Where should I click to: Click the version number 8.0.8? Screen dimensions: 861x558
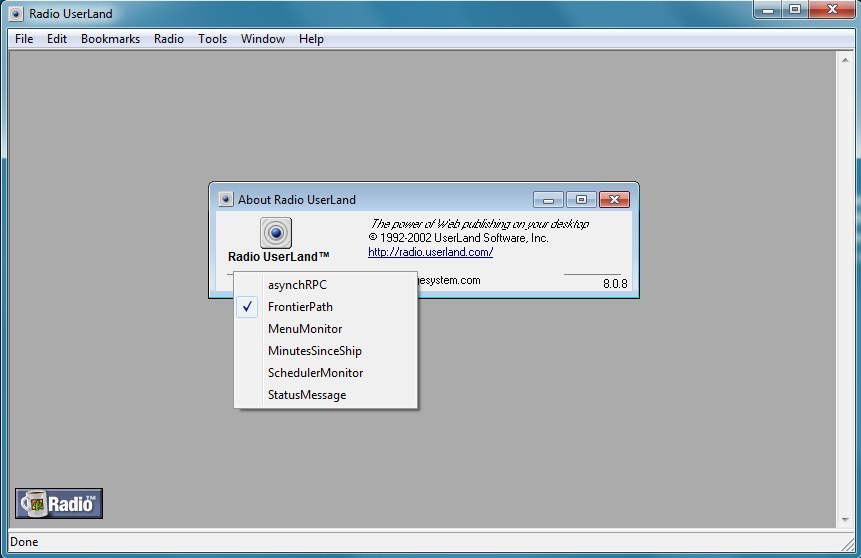coord(615,283)
